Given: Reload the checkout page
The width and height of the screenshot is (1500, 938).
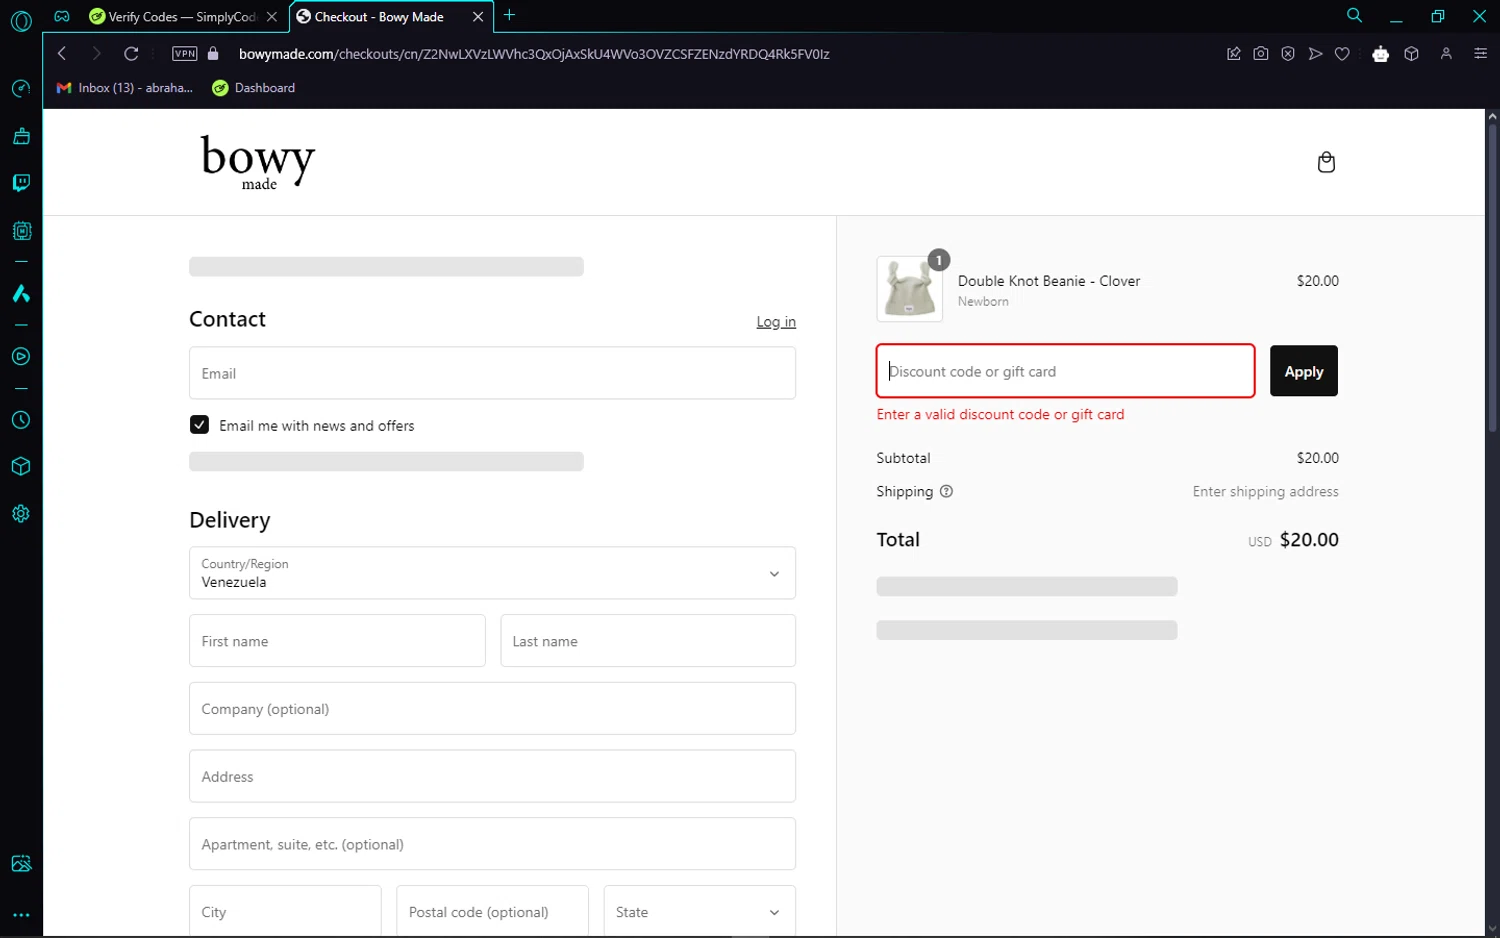Looking at the screenshot, I should [x=131, y=54].
